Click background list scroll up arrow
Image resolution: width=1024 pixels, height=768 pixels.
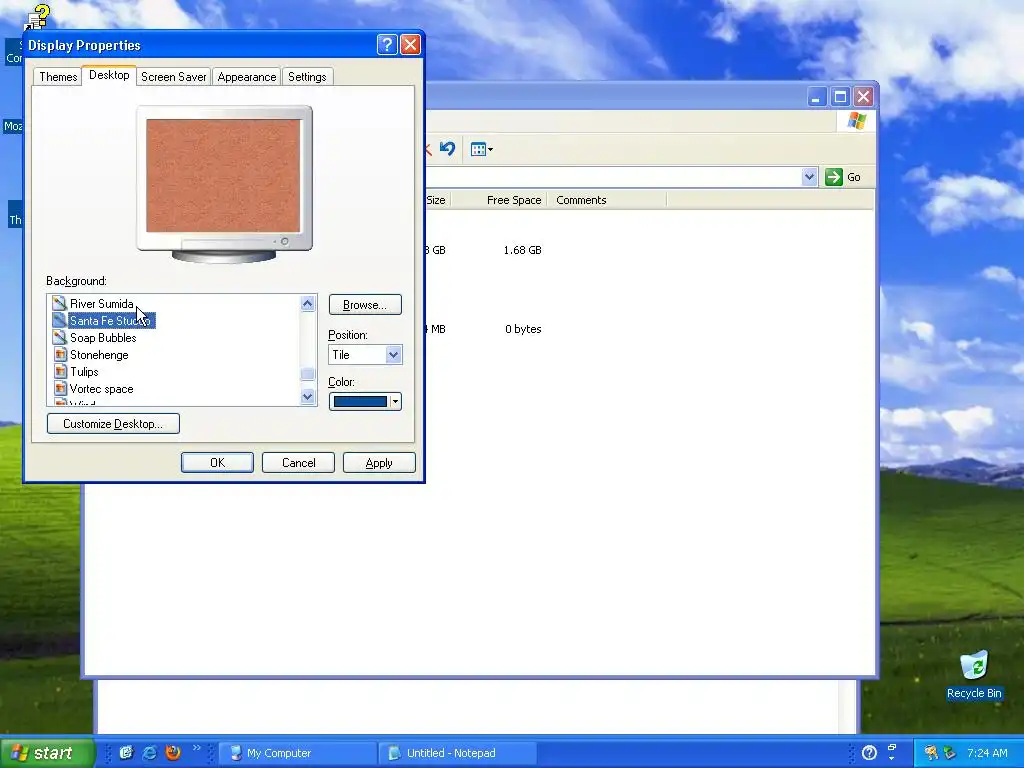tap(308, 303)
